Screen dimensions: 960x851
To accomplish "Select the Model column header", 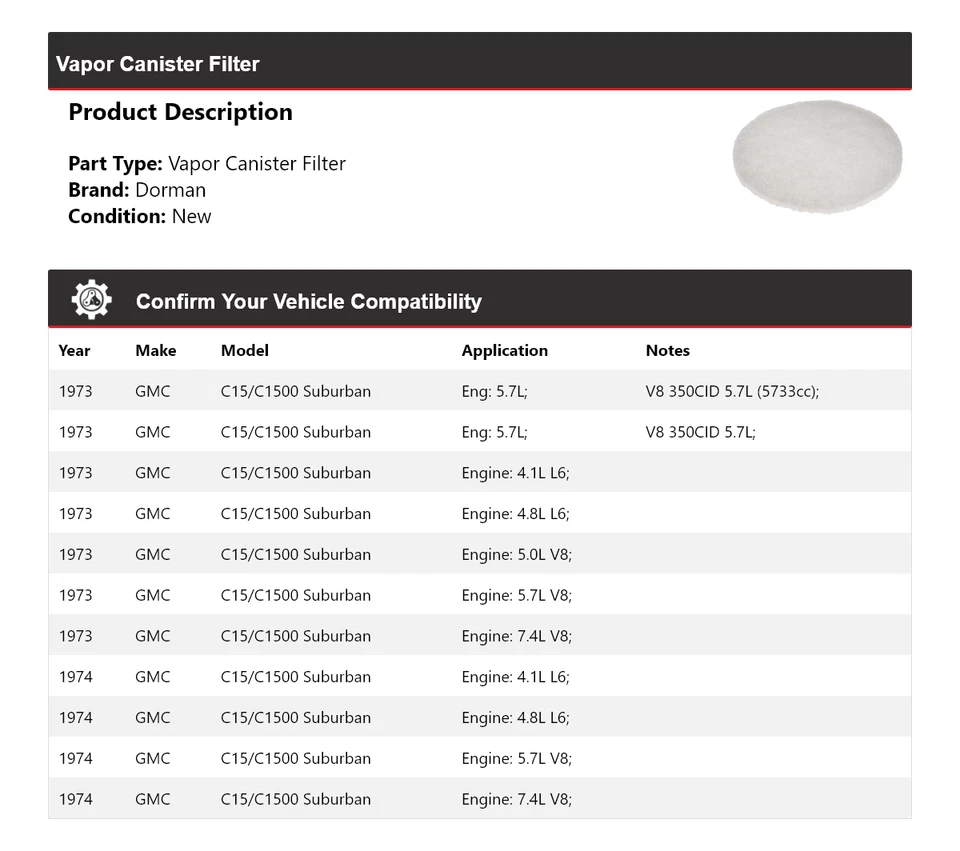I will tap(244, 351).
